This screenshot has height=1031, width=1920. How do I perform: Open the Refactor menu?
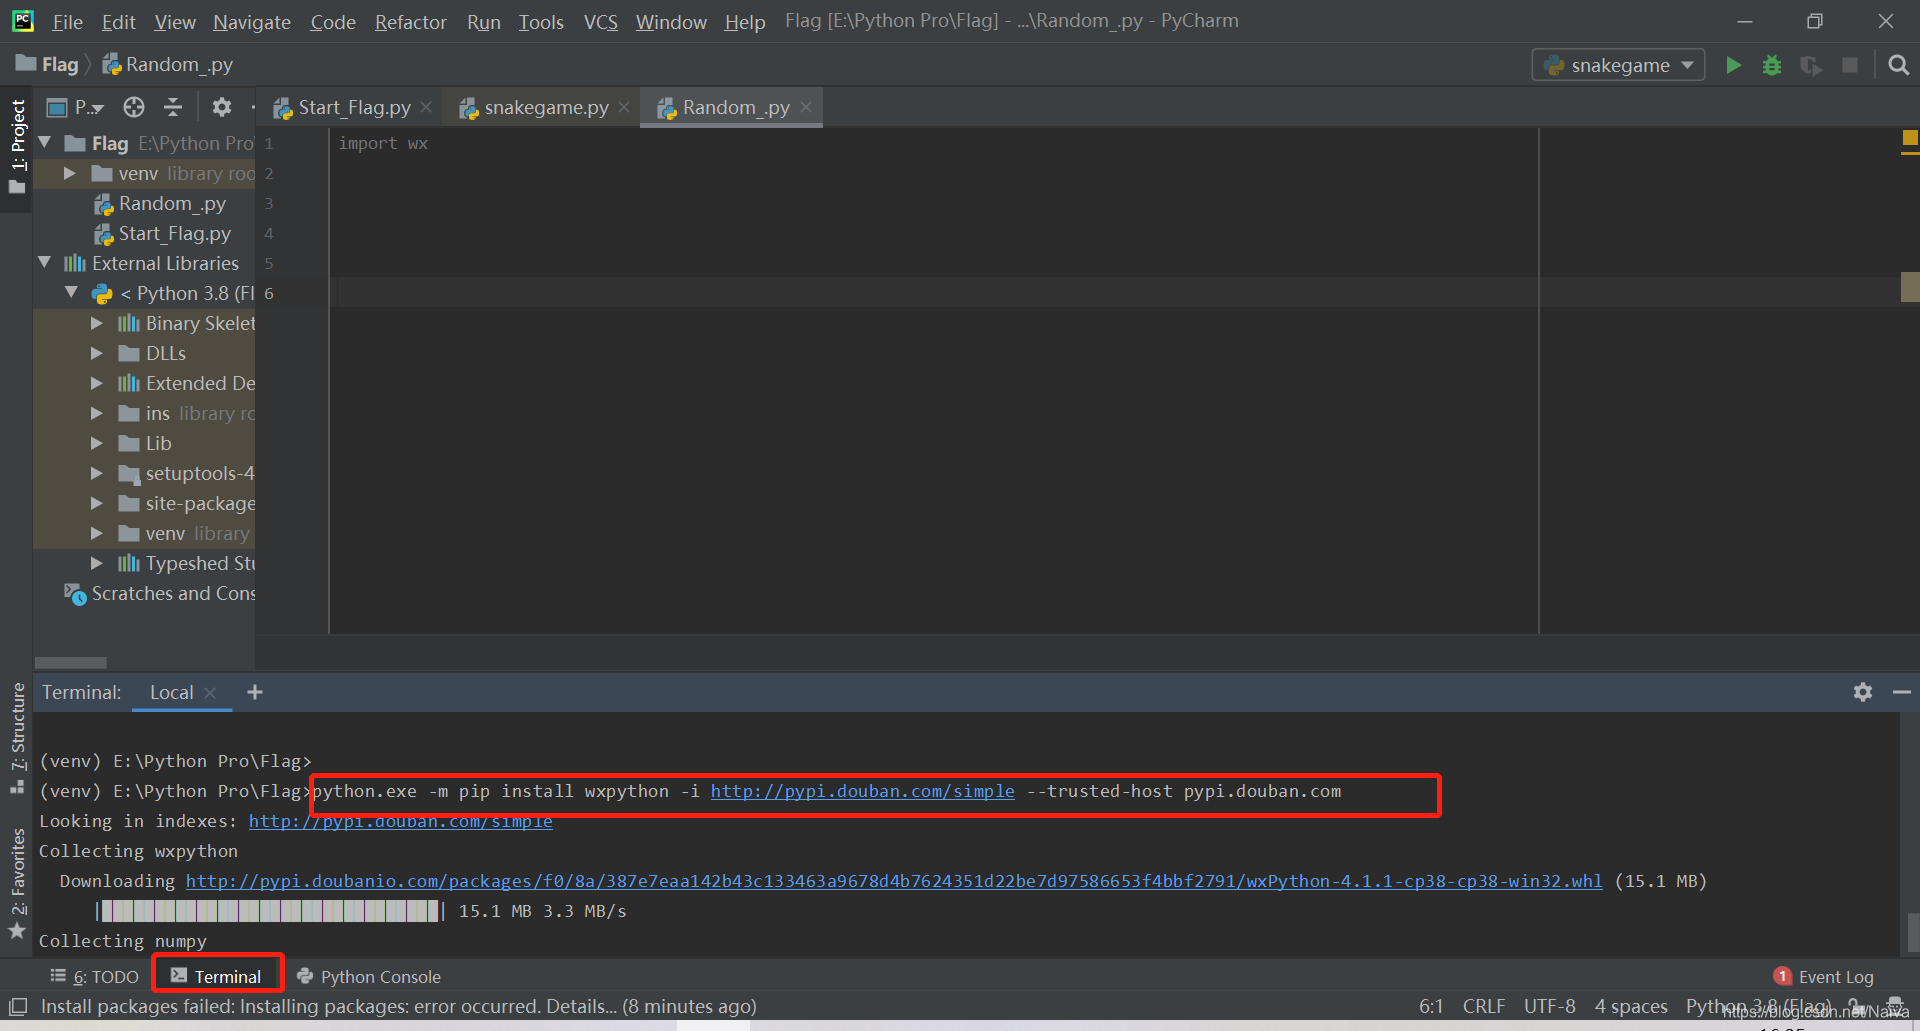click(410, 21)
